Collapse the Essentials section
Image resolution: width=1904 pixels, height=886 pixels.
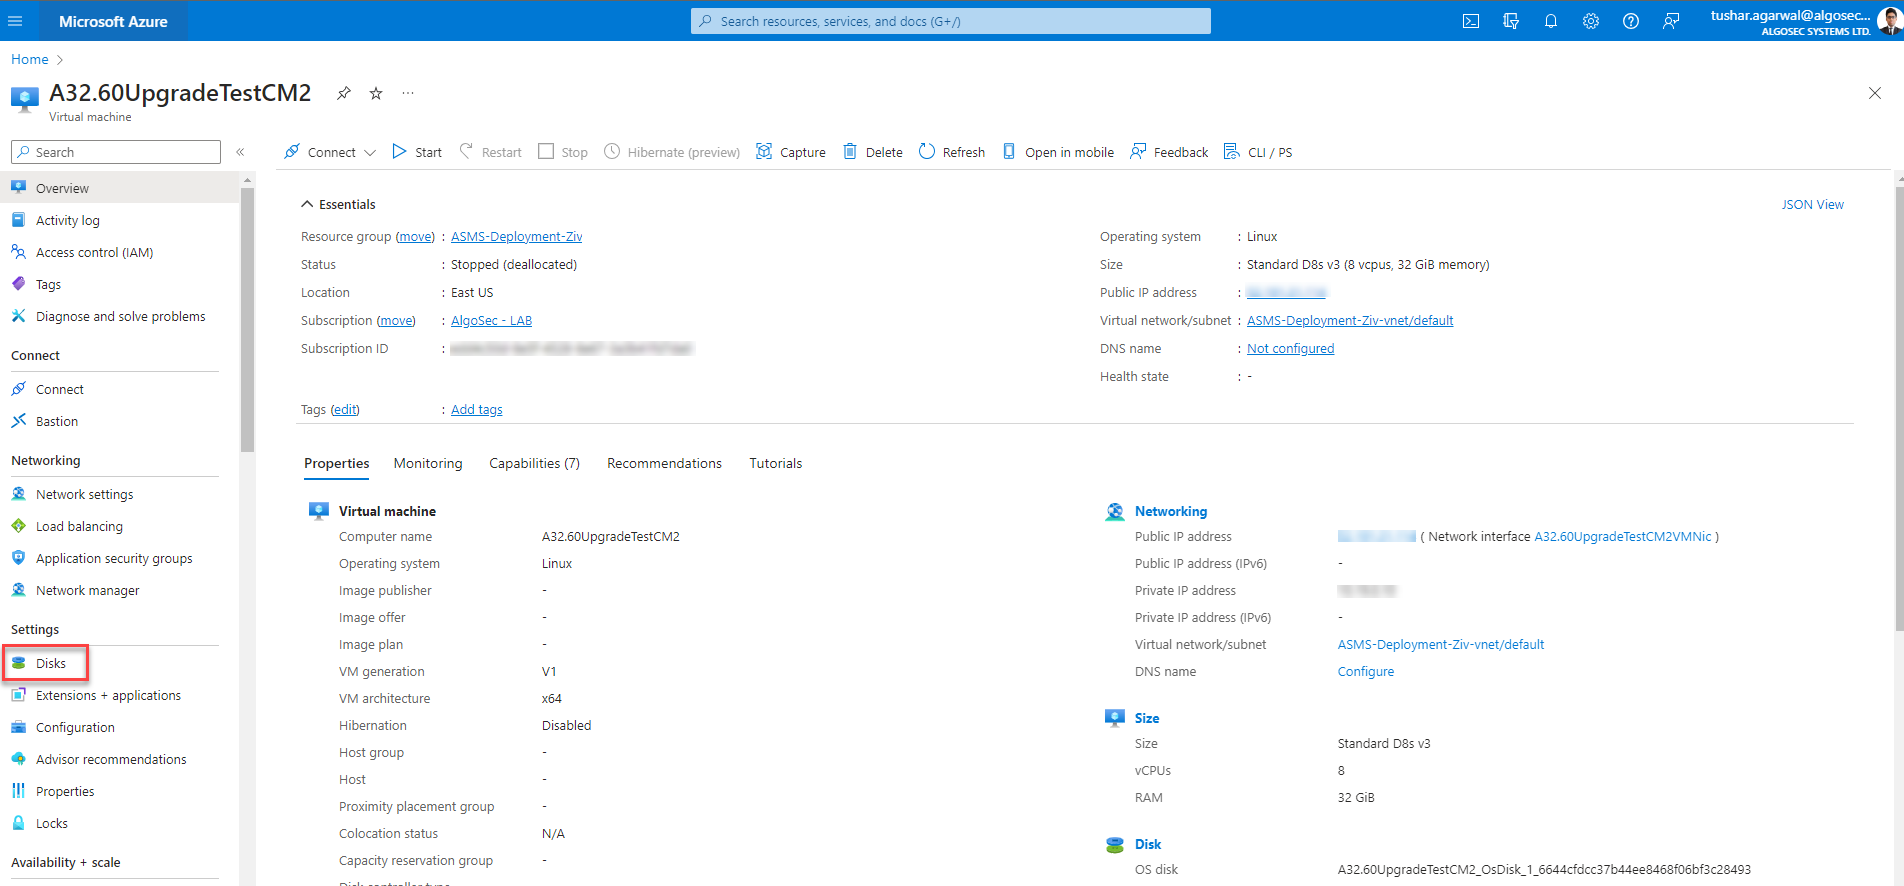[307, 204]
